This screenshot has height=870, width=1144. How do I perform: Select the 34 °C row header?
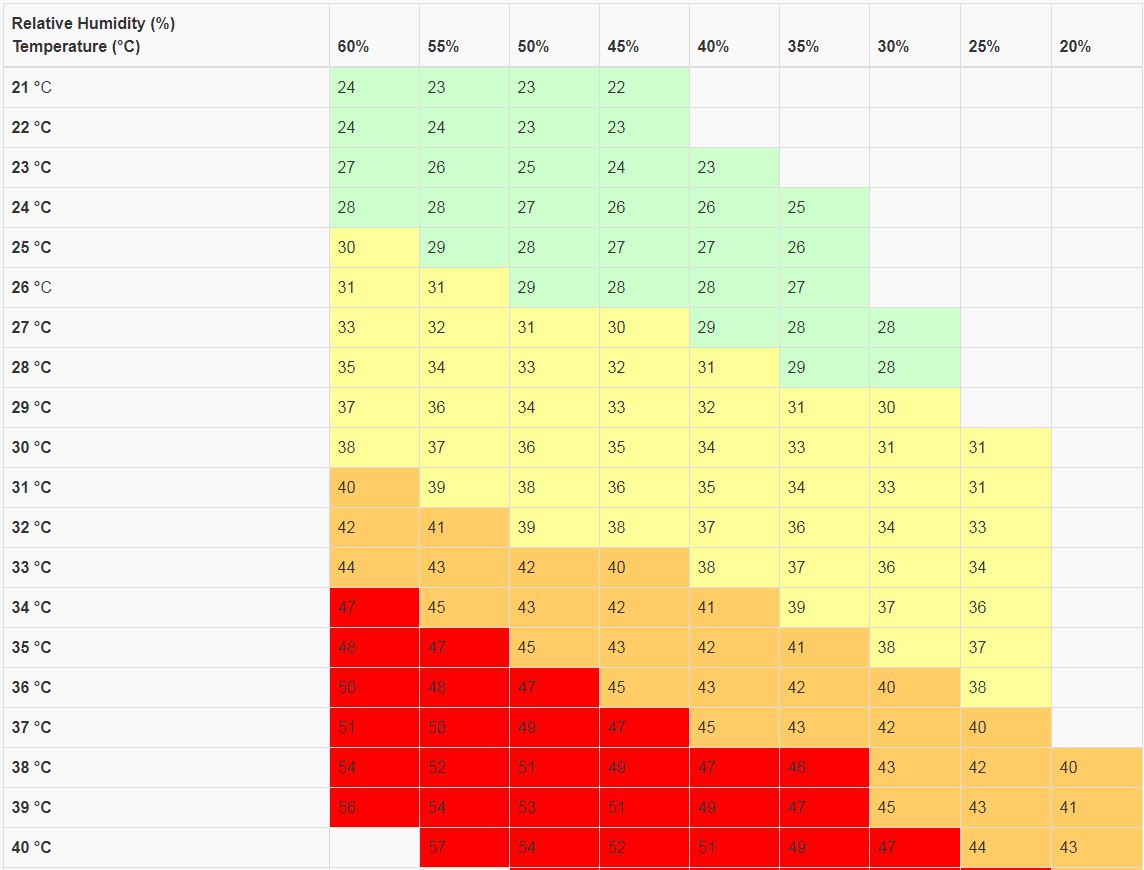(x=32, y=608)
